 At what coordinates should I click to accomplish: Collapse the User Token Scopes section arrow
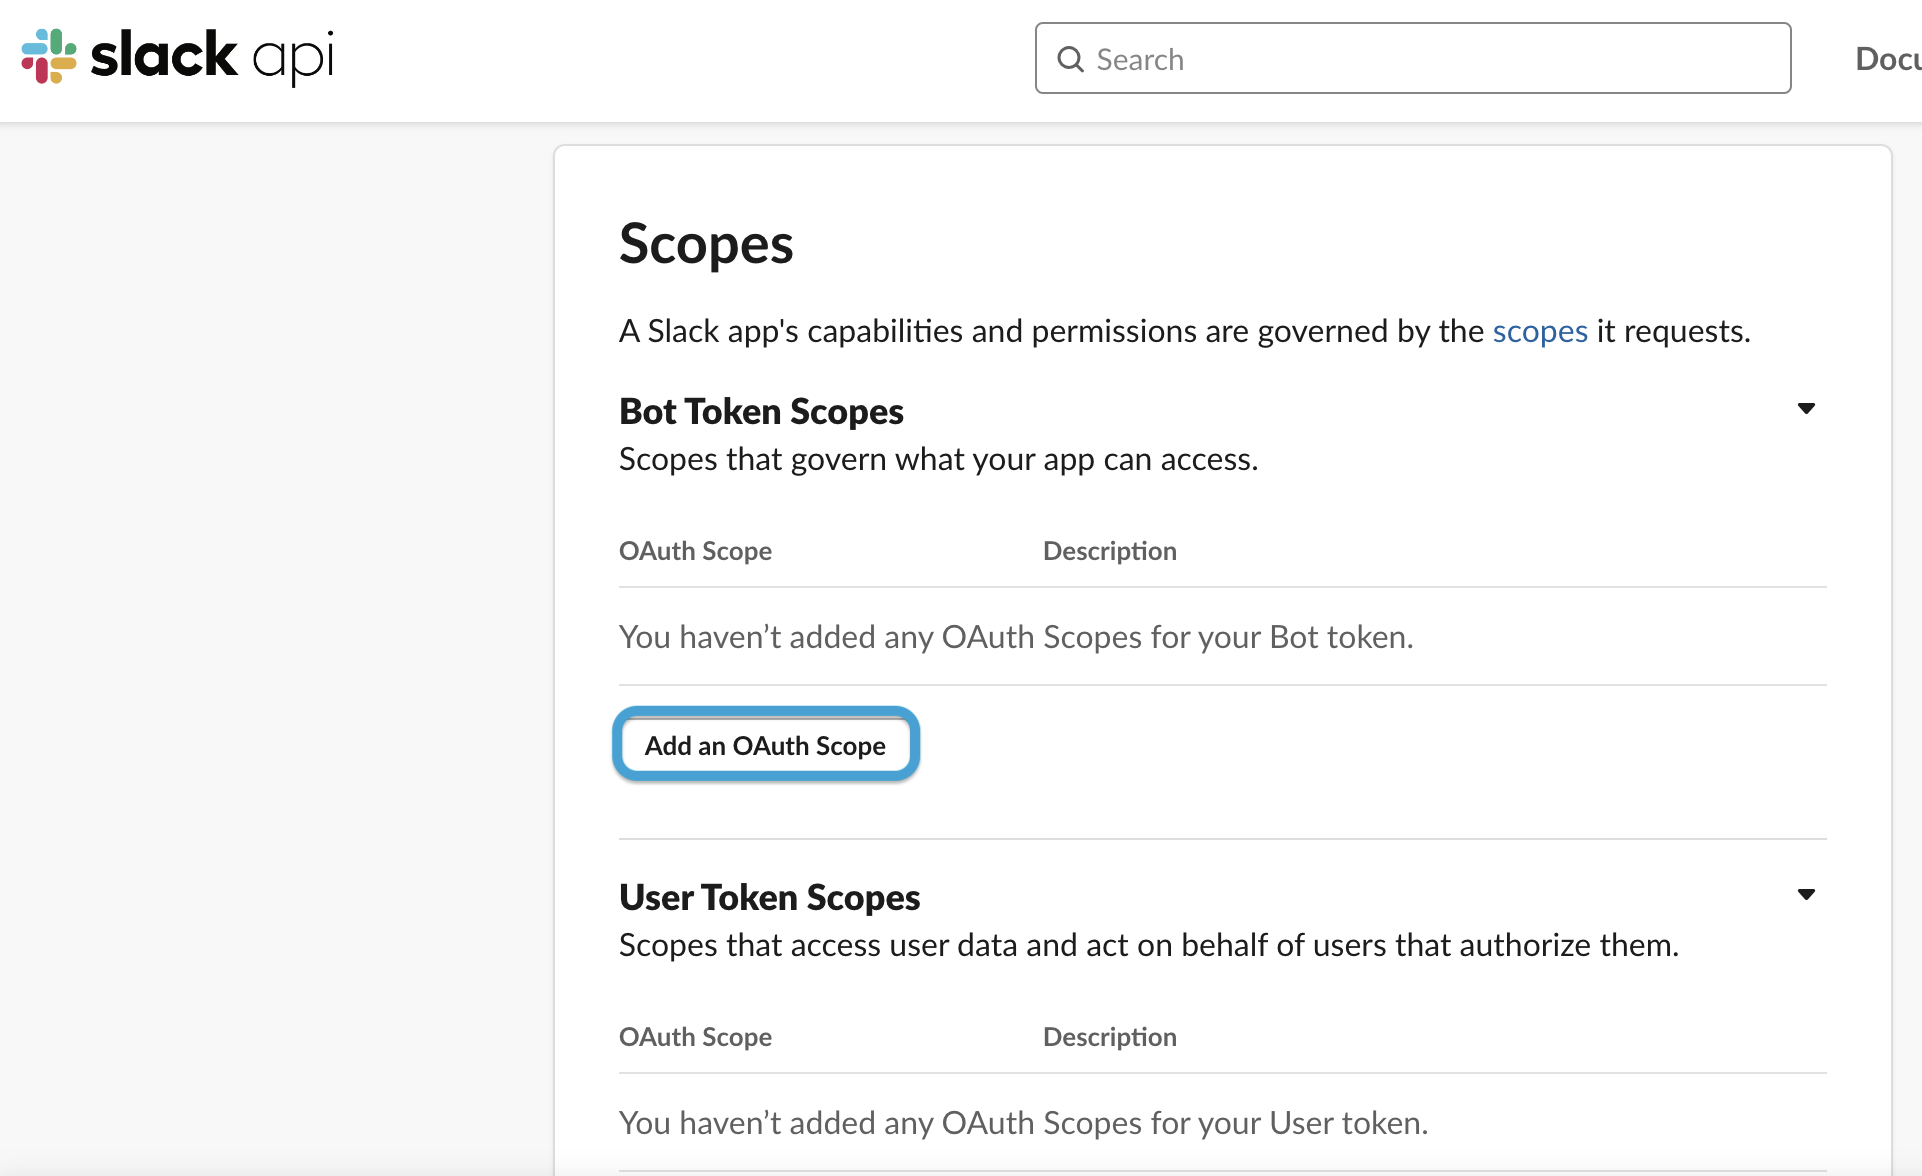coord(1806,894)
